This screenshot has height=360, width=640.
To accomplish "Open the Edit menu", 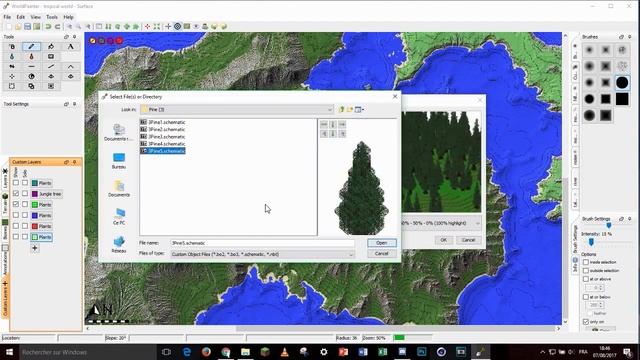I will coord(20,17).
